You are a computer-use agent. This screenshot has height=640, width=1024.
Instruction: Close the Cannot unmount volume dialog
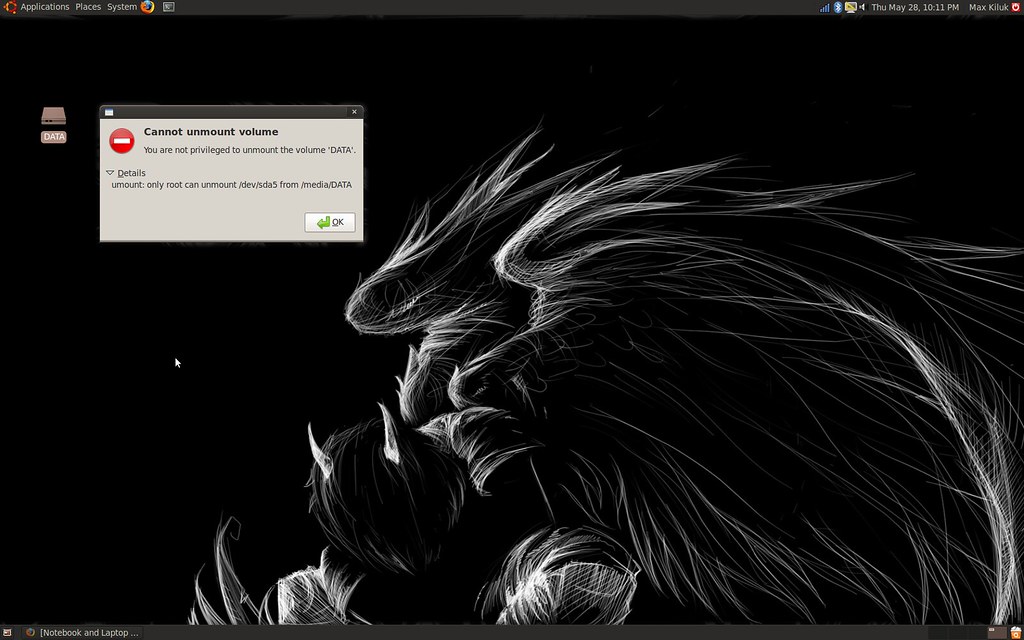pyautogui.click(x=355, y=112)
